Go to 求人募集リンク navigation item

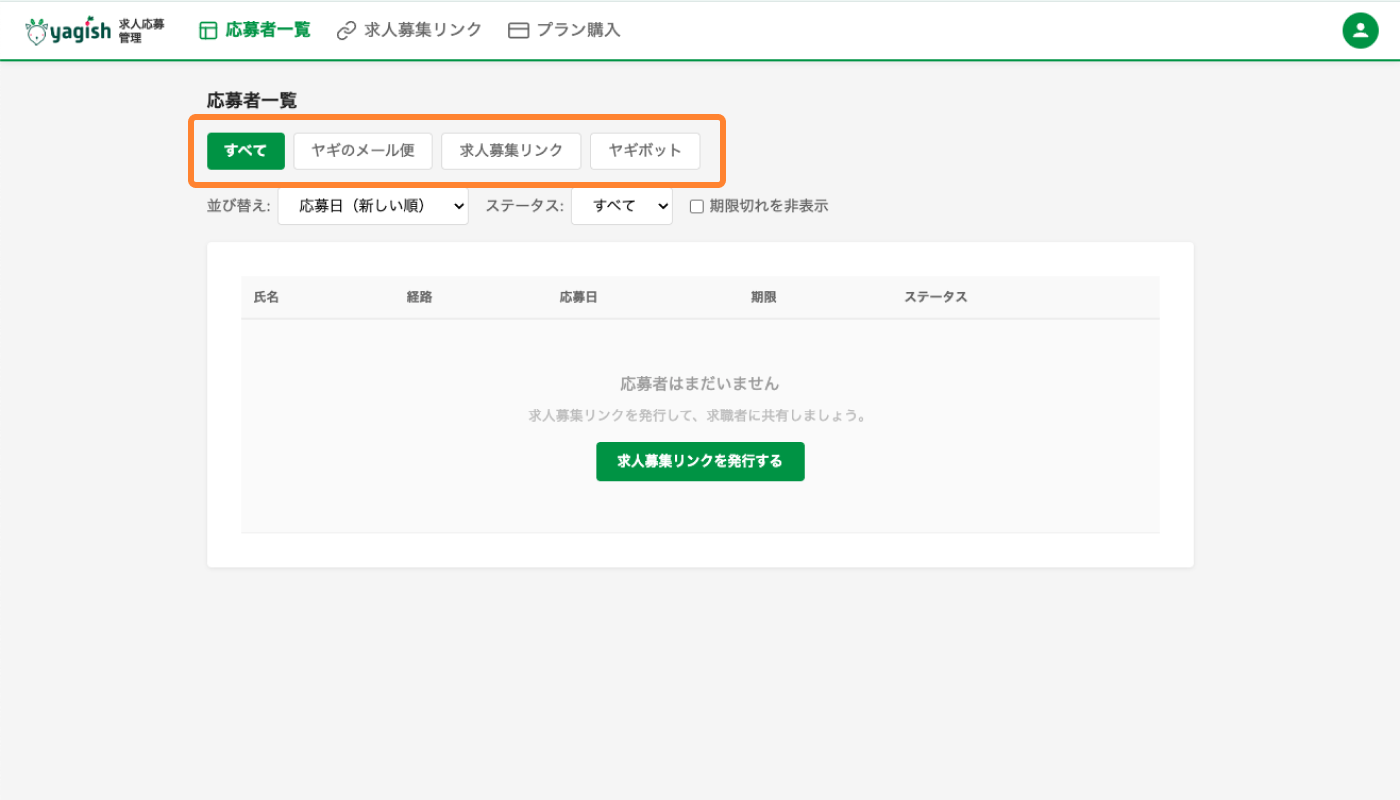409,30
